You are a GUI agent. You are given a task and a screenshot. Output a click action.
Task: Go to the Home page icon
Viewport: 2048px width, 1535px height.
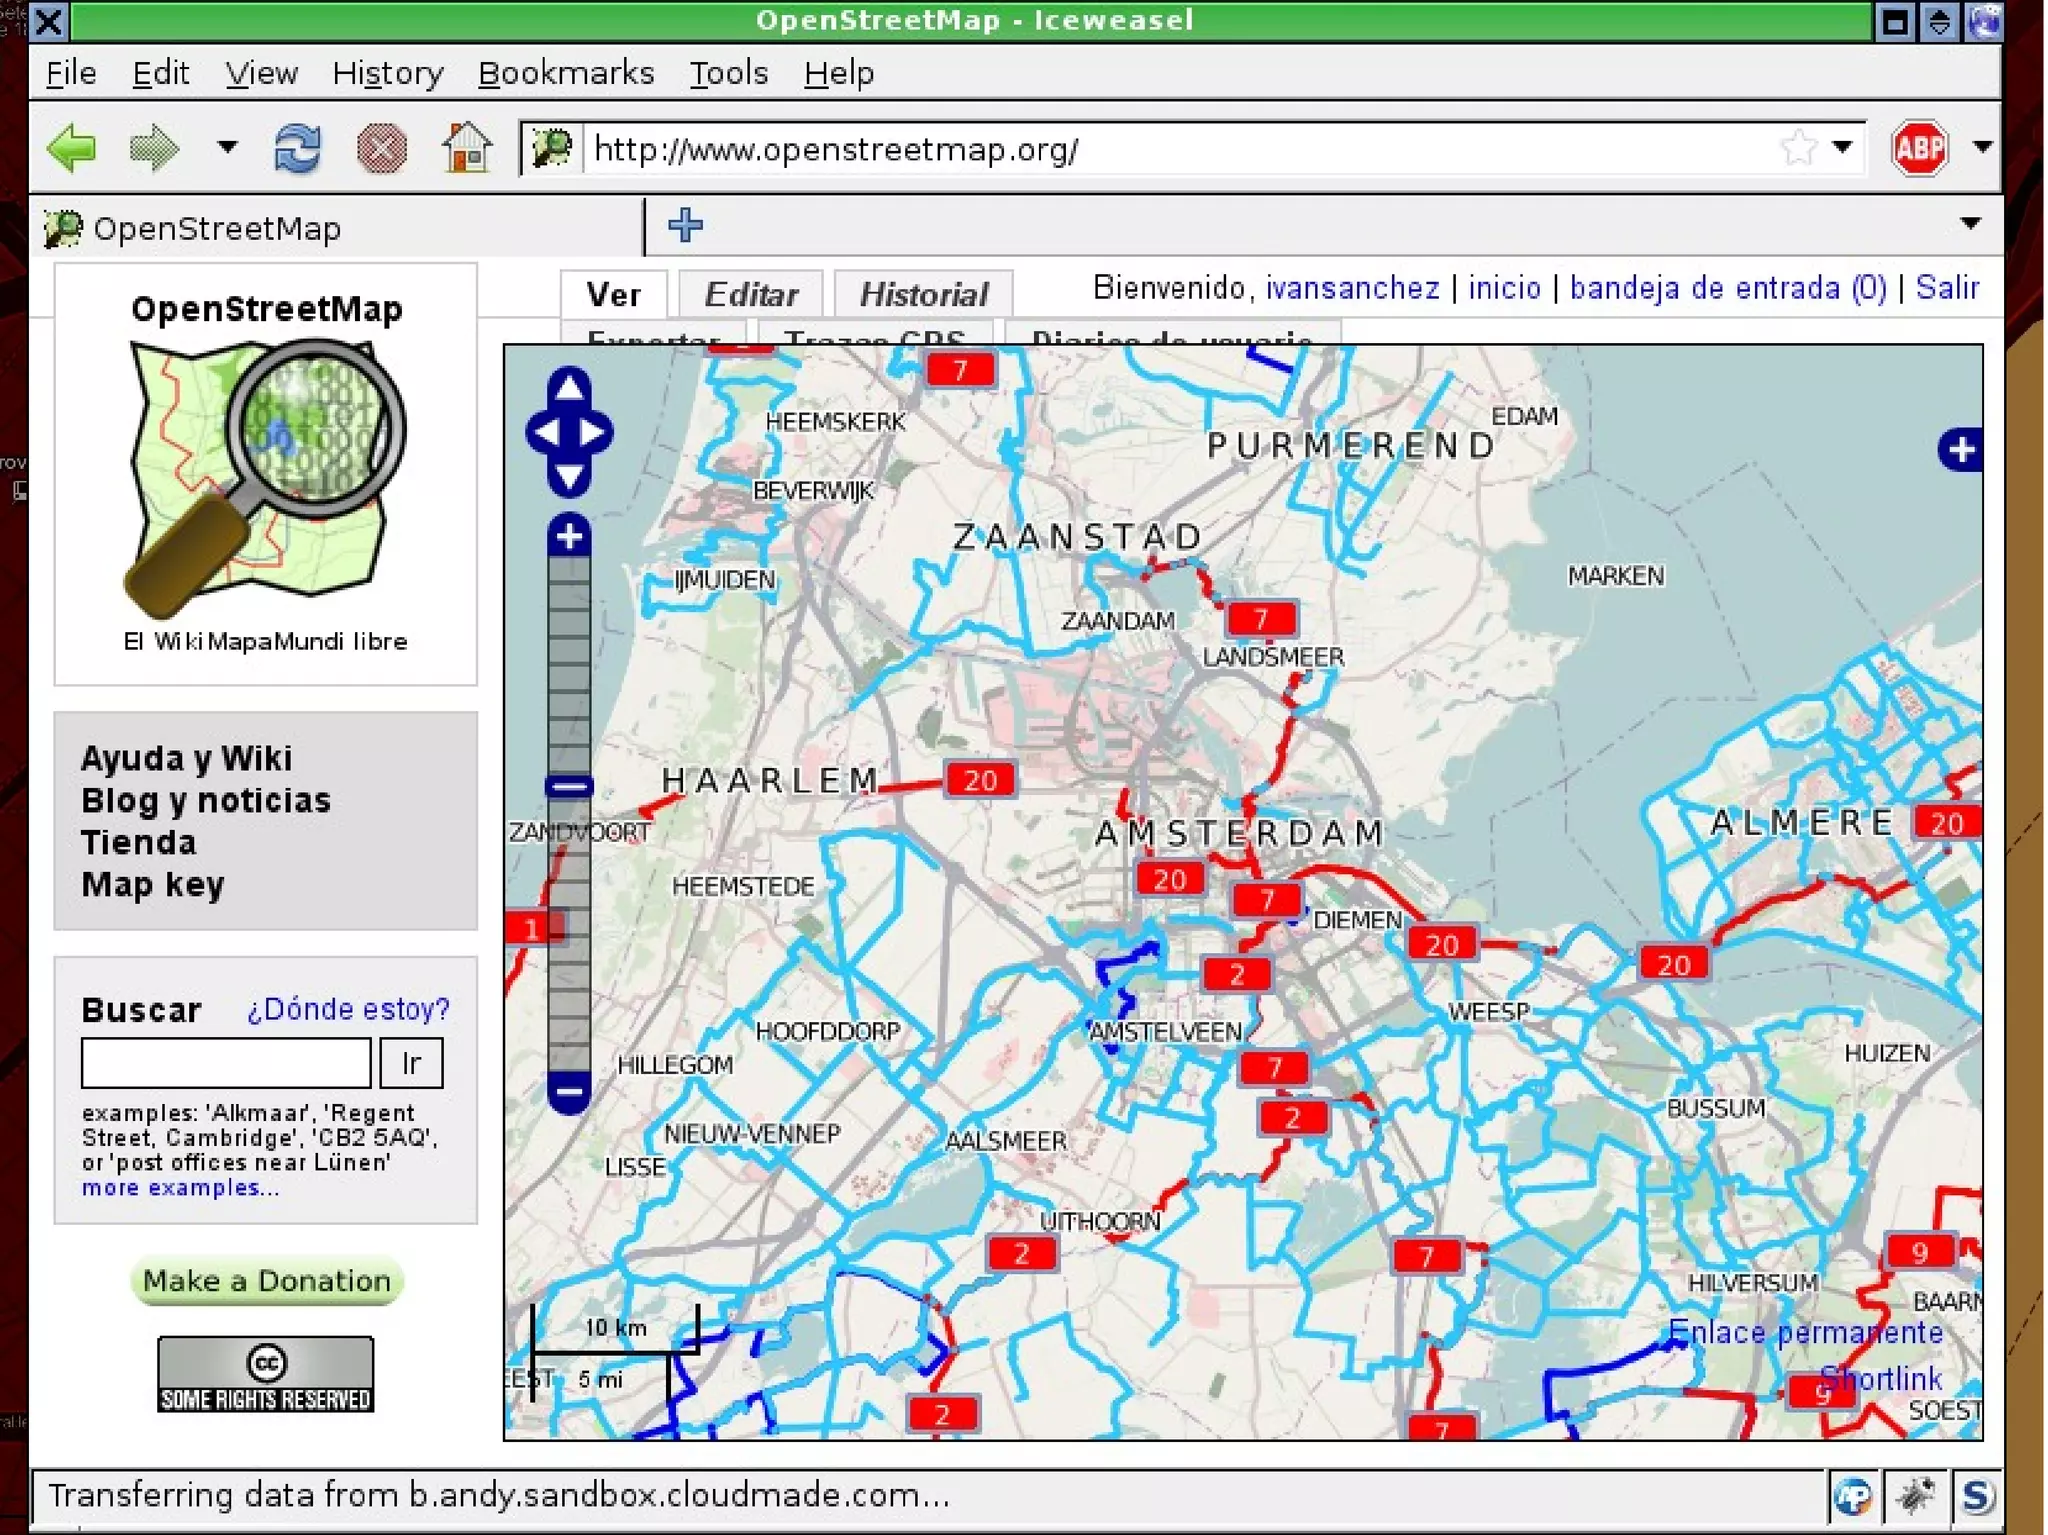coord(466,148)
